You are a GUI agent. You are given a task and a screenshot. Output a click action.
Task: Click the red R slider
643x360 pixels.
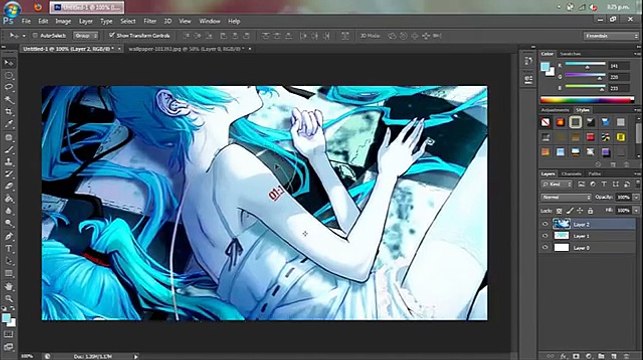[586, 65]
